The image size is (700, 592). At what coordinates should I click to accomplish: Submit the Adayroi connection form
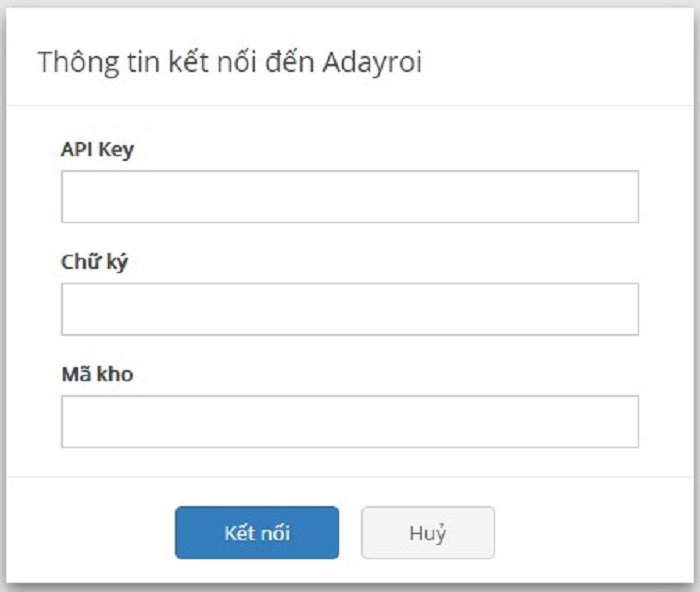[257, 533]
